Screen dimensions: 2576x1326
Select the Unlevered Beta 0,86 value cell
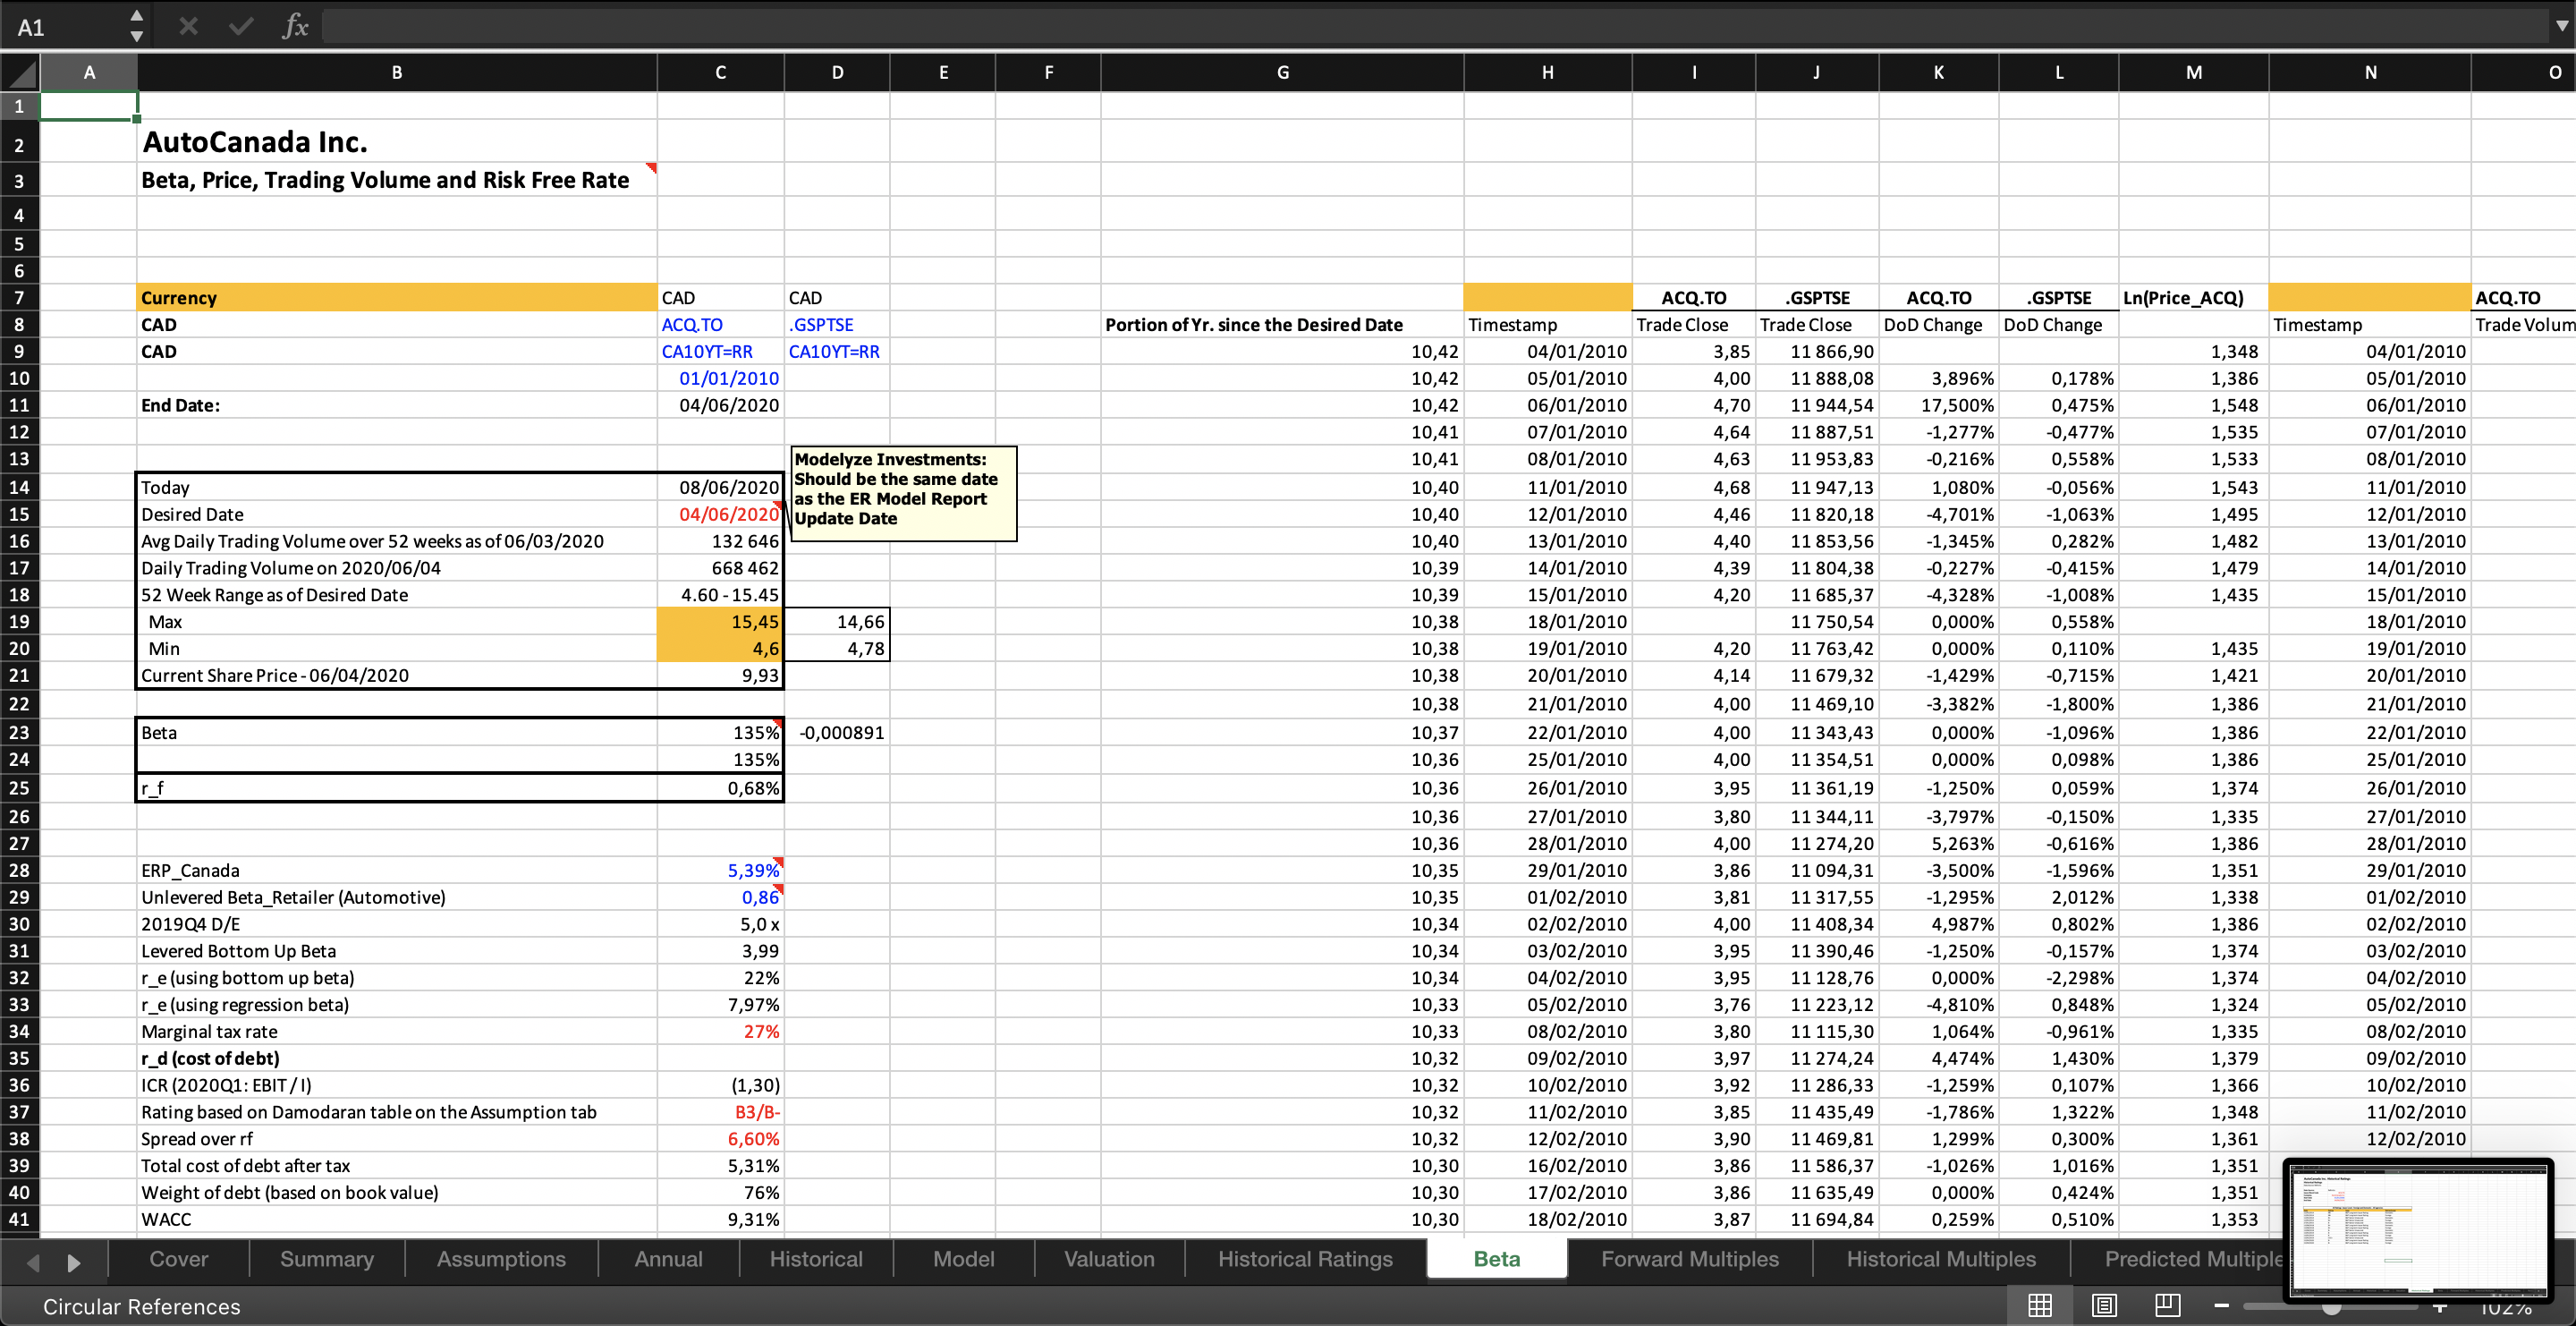tap(721, 897)
